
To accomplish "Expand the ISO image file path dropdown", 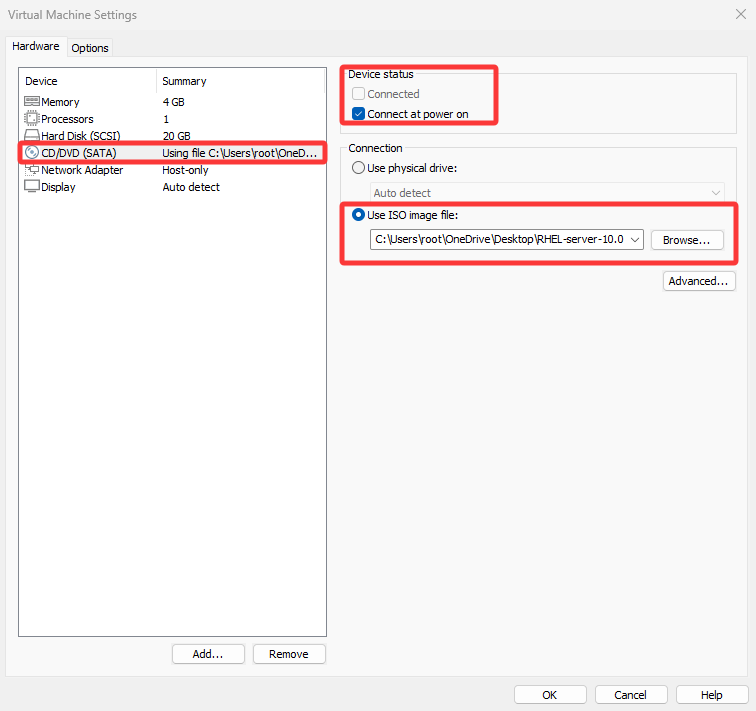I will (x=636, y=240).
